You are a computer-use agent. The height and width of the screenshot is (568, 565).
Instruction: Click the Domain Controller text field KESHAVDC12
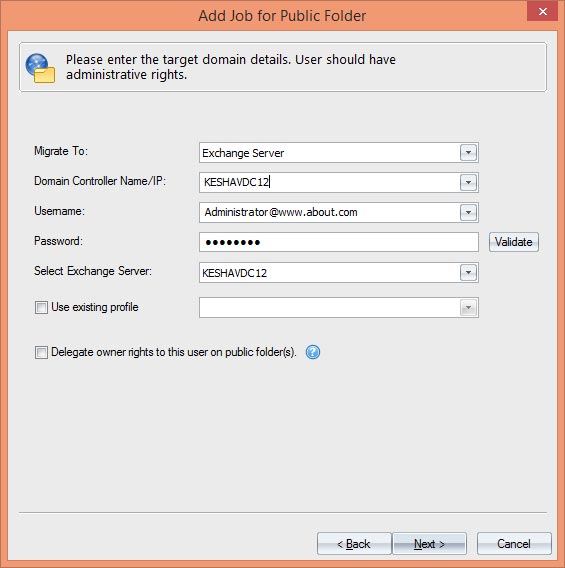click(x=330, y=182)
